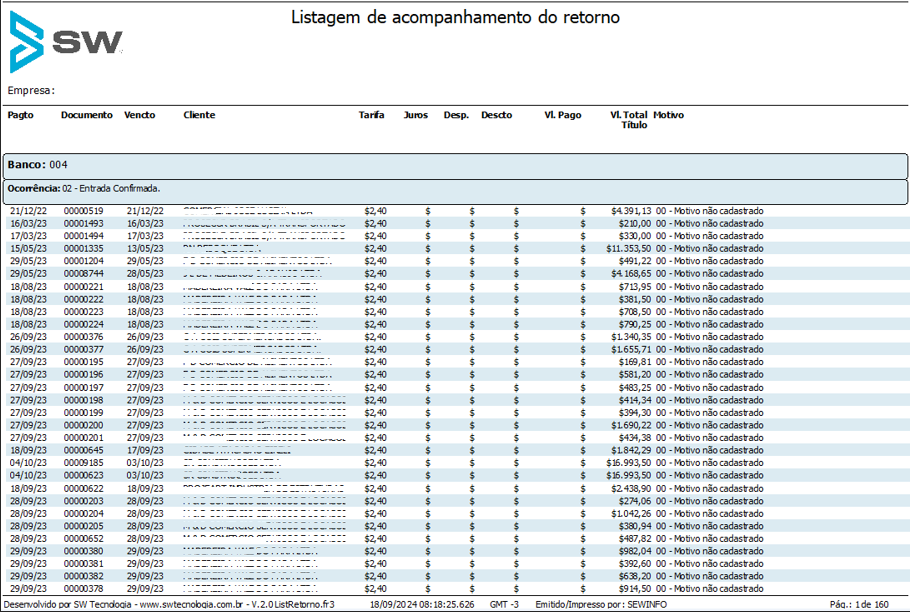
Task: Click the 'Pág.: 1 de 160' page indicator
Action: point(860,604)
